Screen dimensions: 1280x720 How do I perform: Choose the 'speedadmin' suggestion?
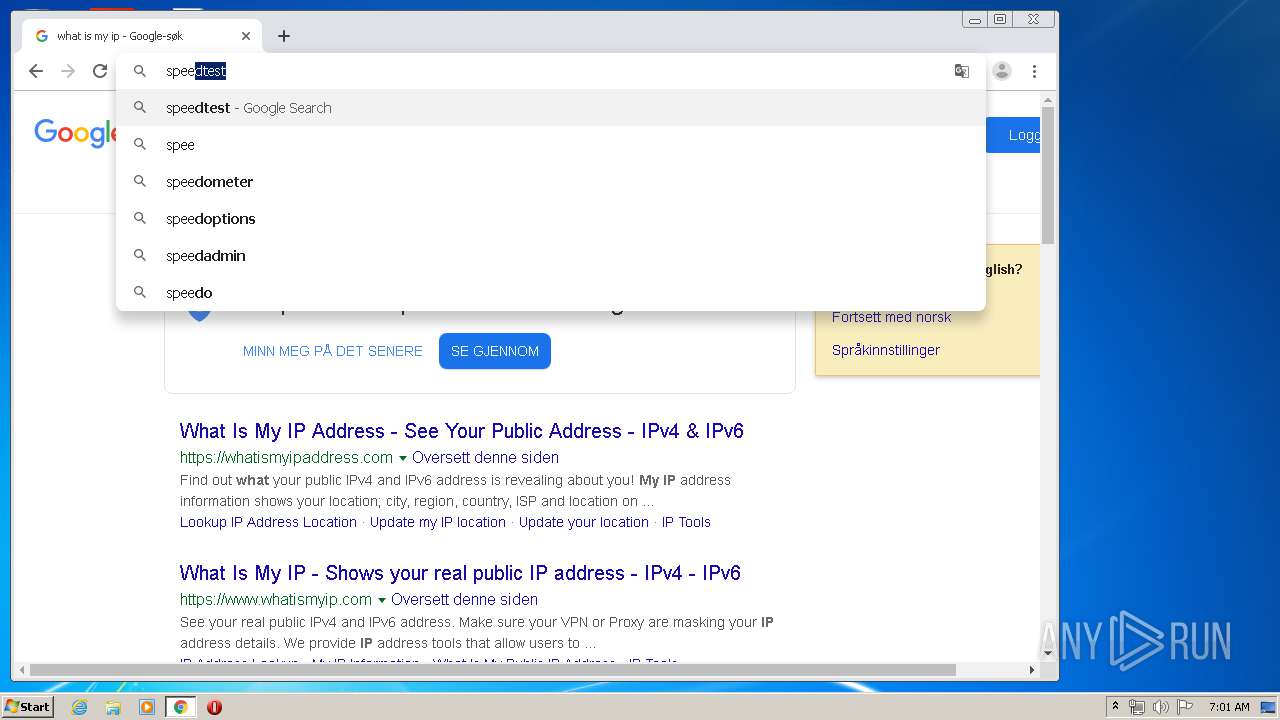click(551, 256)
